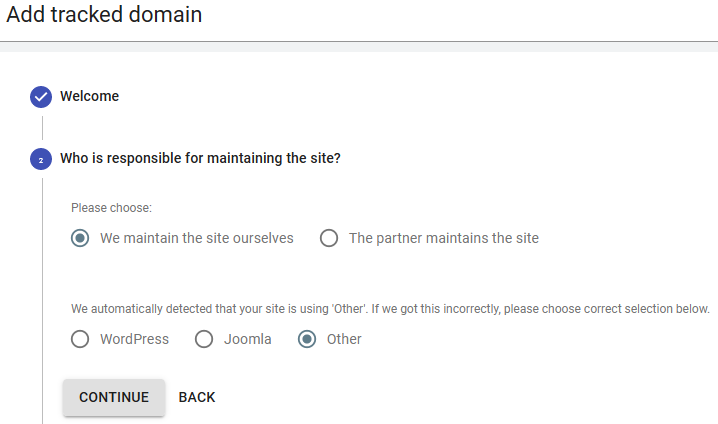Click the 'We maintain the site ourselves' text label
Viewport: 718px width, 424px height.
(197, 238)
